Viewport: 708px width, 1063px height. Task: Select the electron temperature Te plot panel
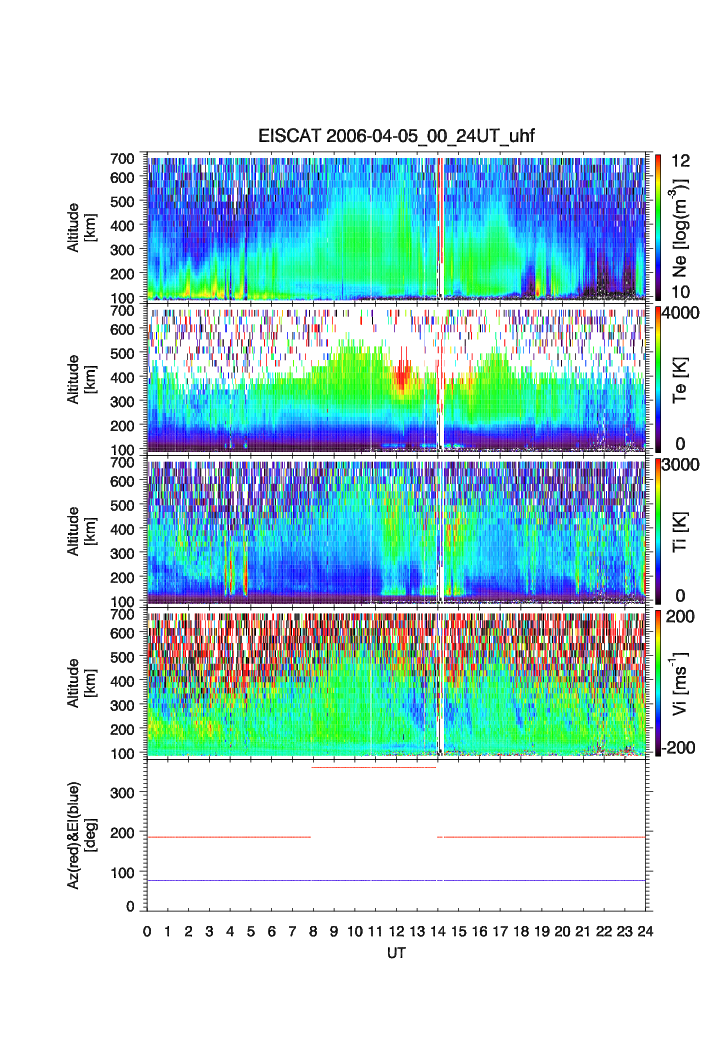398,379
